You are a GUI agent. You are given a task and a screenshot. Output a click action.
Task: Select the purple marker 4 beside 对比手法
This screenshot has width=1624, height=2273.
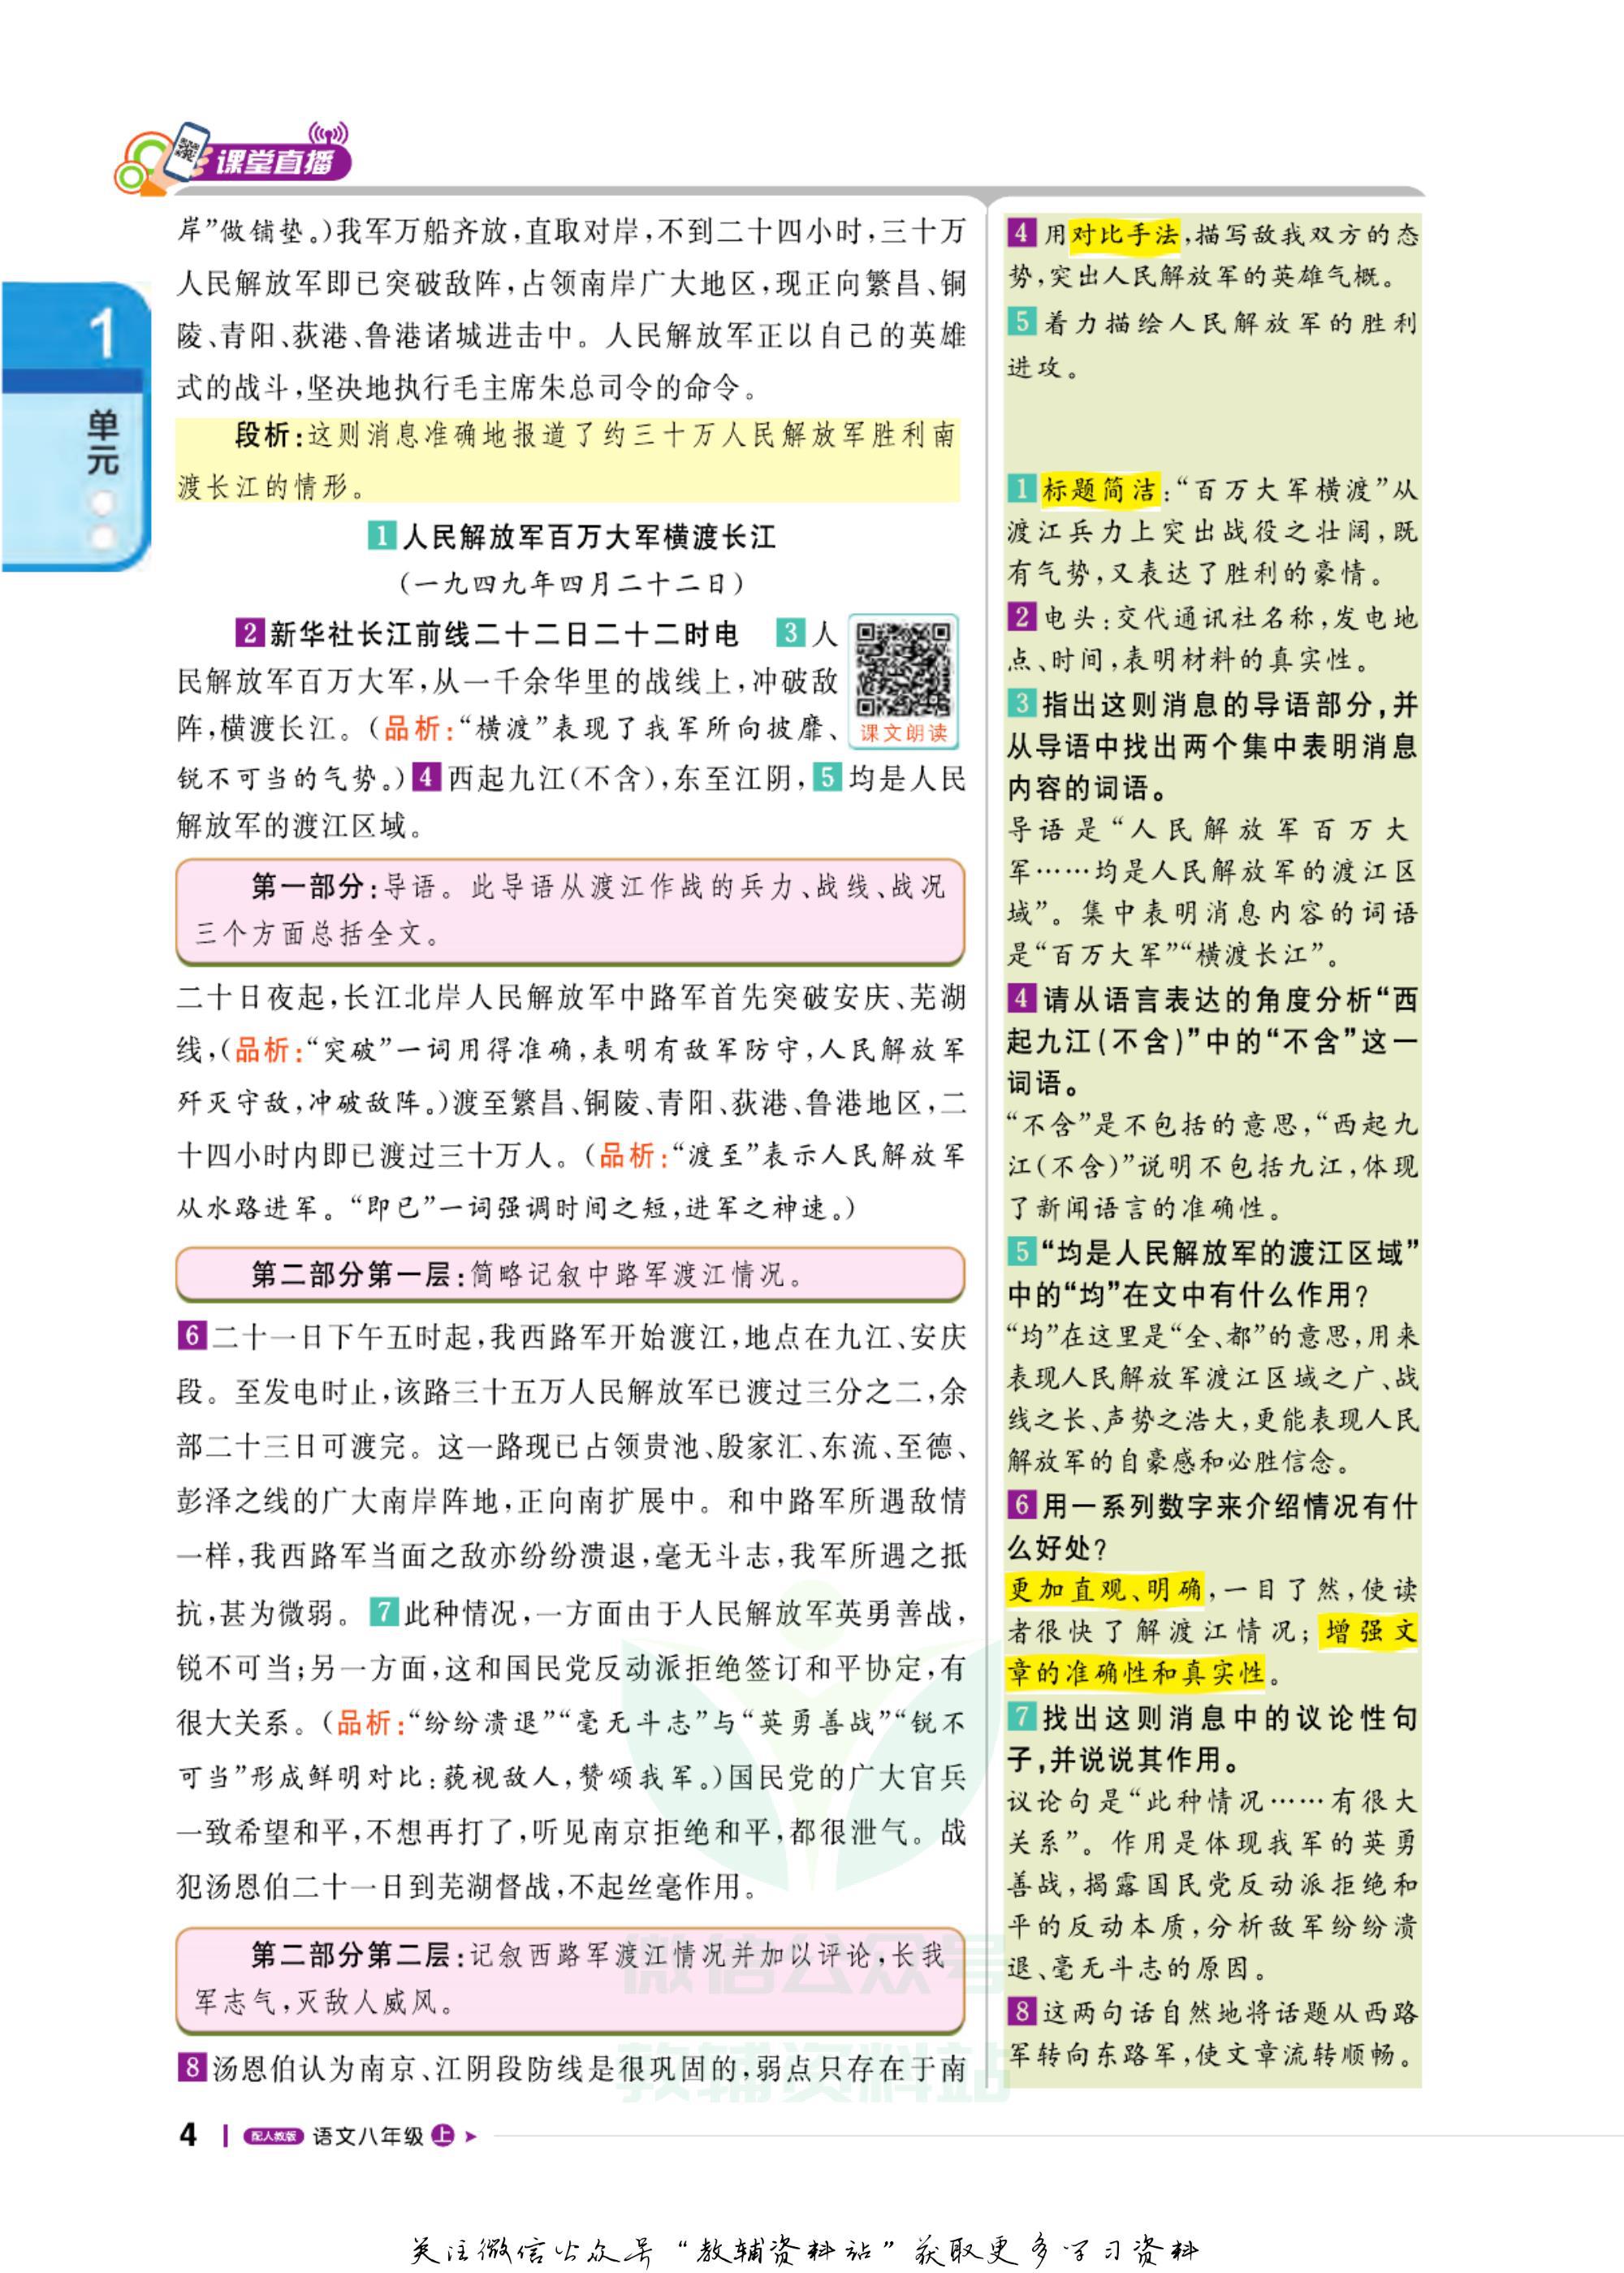point(1025,233)
